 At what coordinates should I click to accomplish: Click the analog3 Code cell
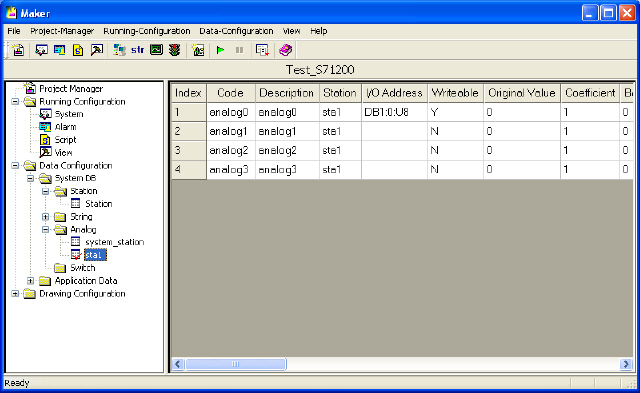(231, 169)
